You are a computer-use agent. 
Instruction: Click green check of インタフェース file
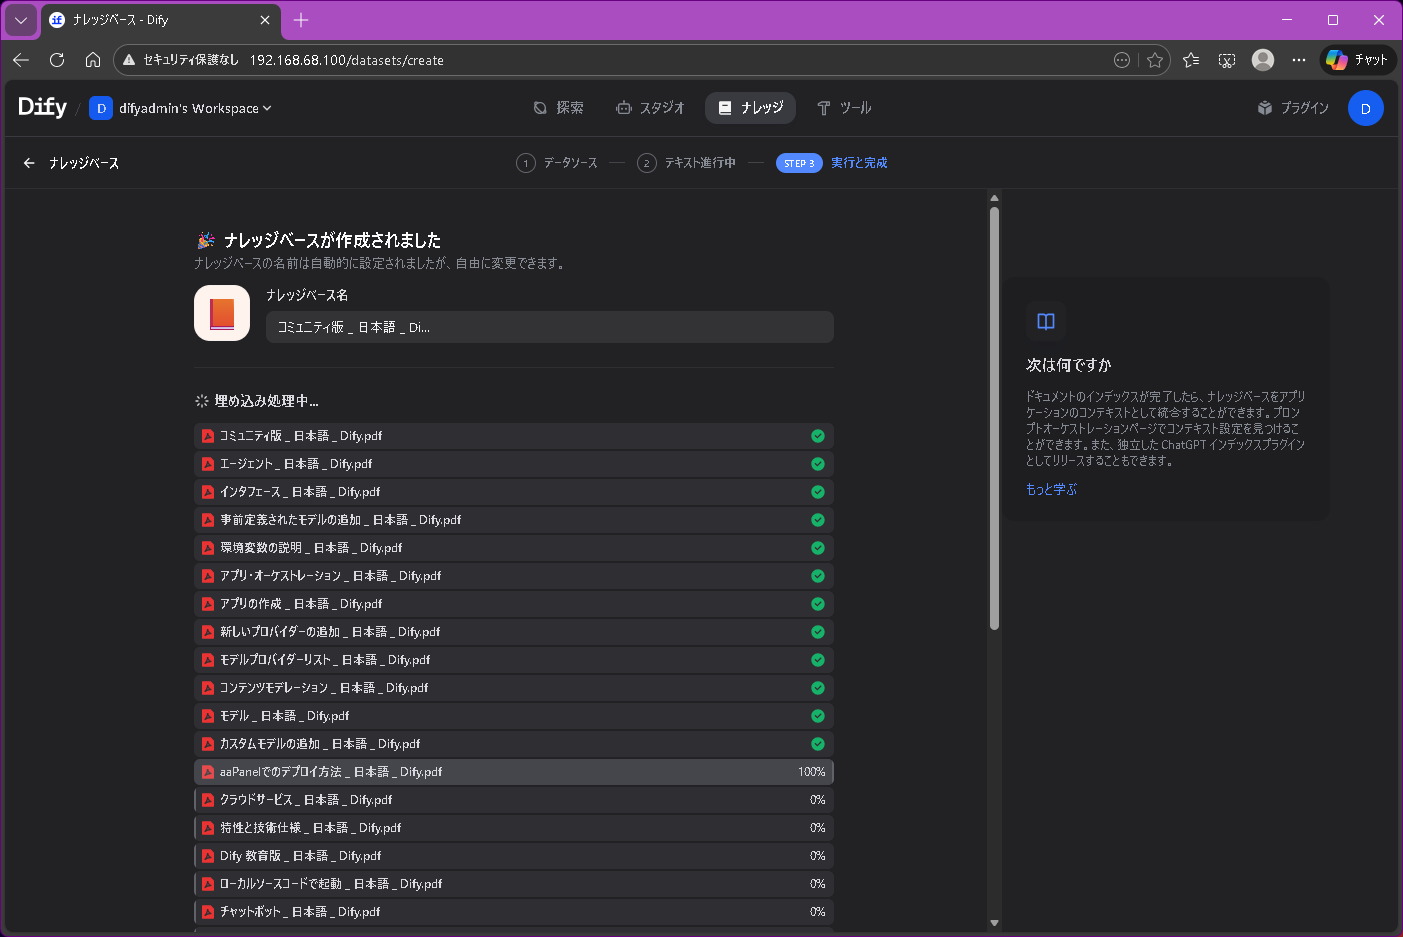(818, 492)
